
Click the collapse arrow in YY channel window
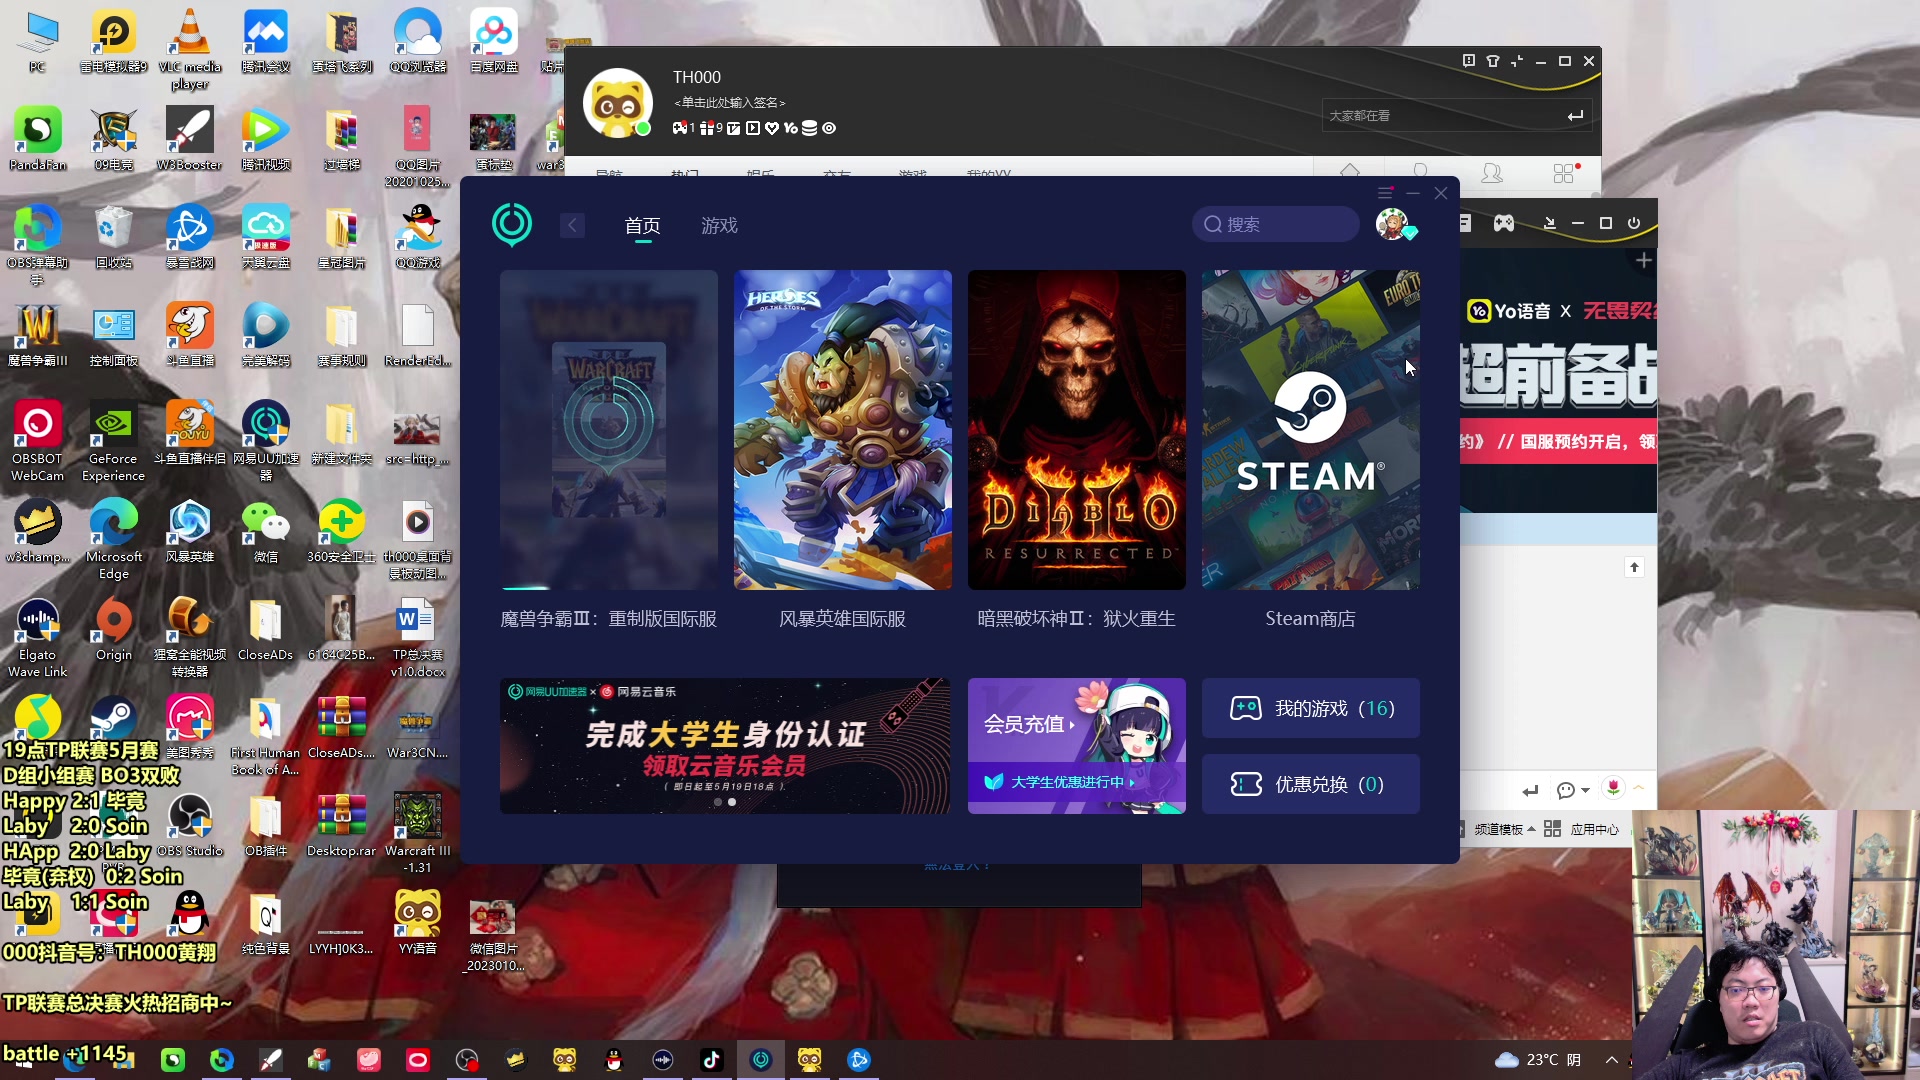(1550, 223)
